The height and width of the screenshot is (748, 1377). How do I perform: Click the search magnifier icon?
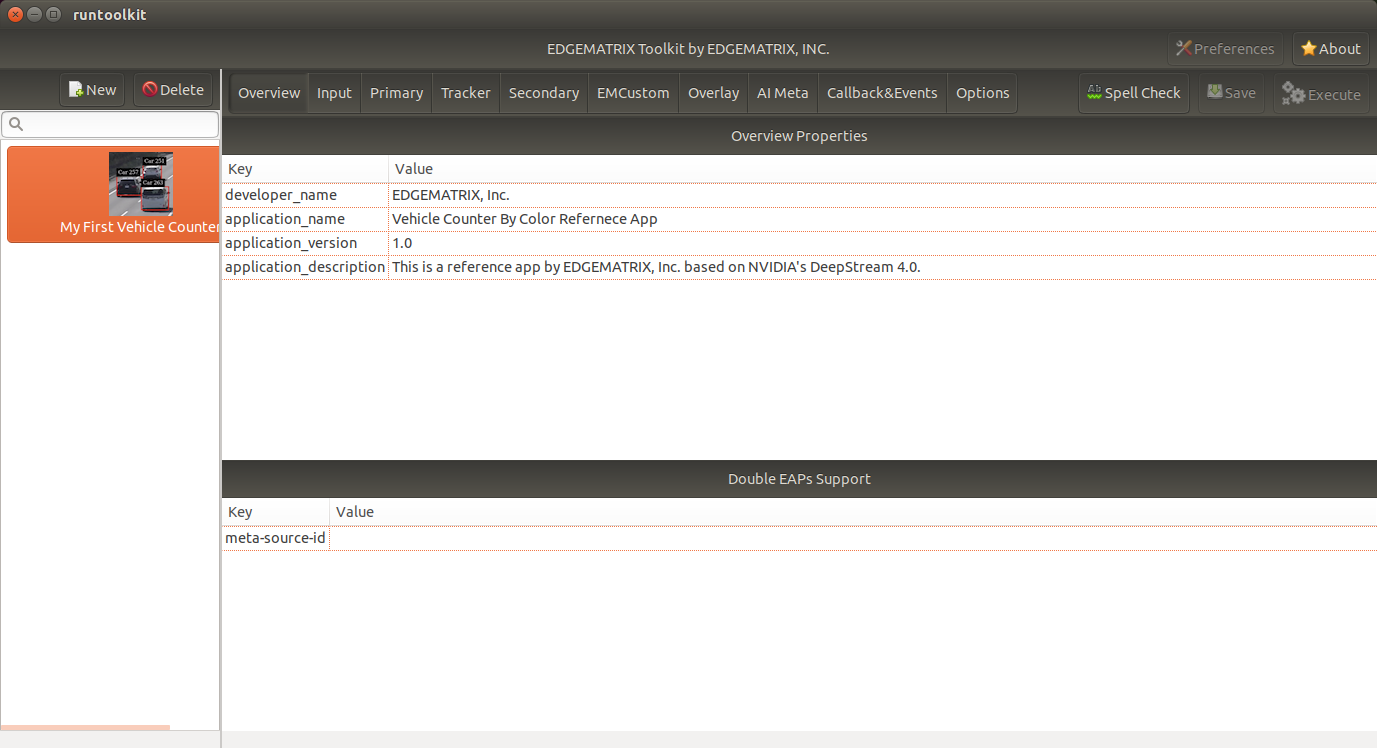click(16, 125)
